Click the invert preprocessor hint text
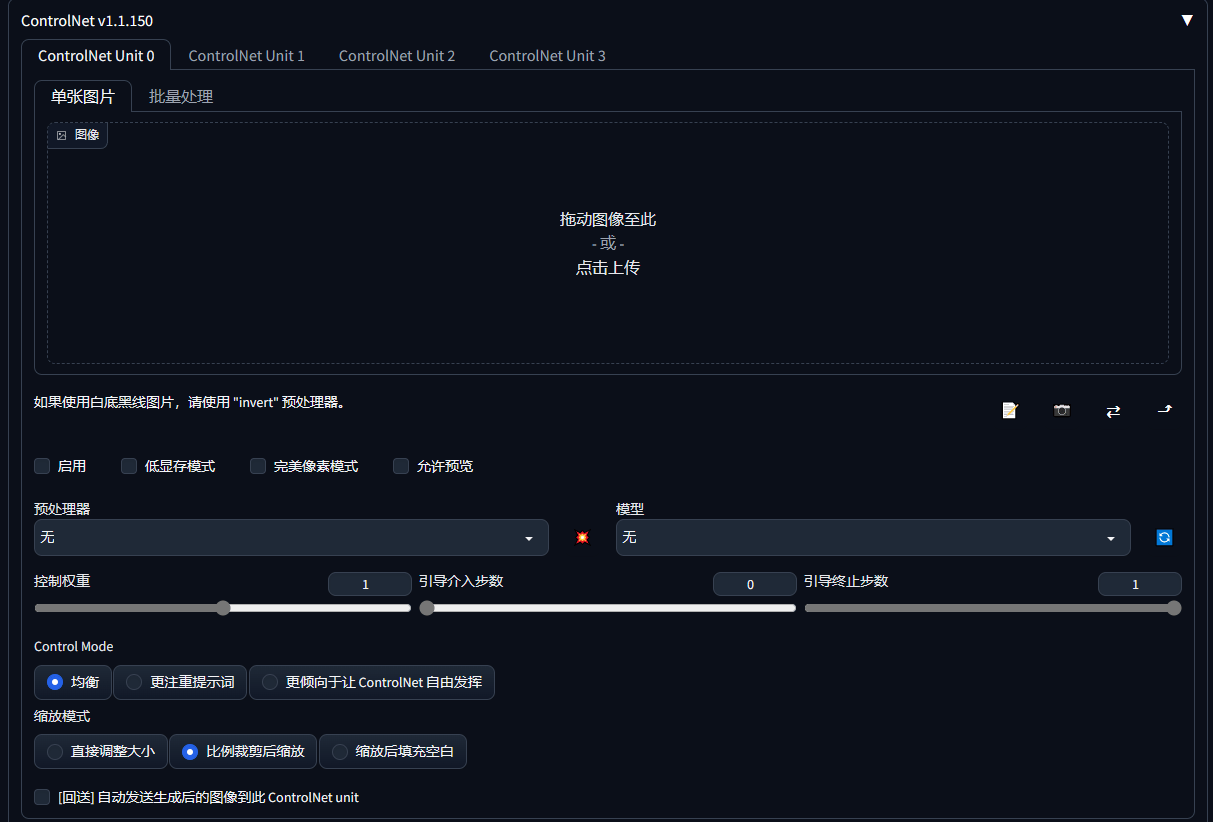The width and height of the screenshot is (1213, 822). 190,402
